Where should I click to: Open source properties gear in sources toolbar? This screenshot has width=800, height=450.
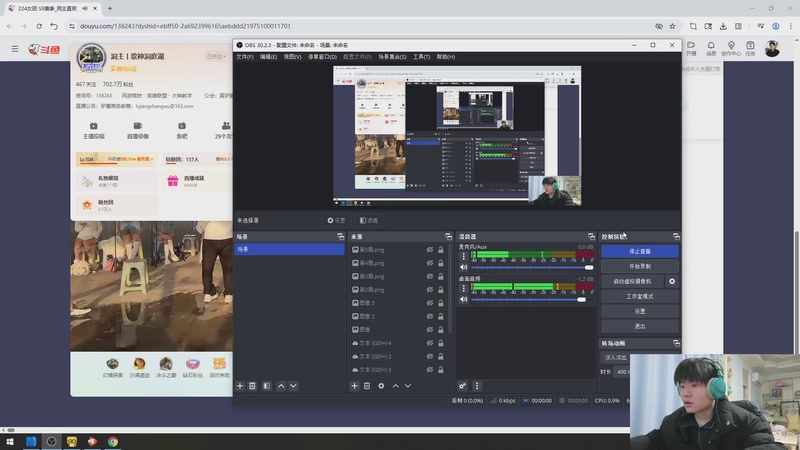pos(381,385)
